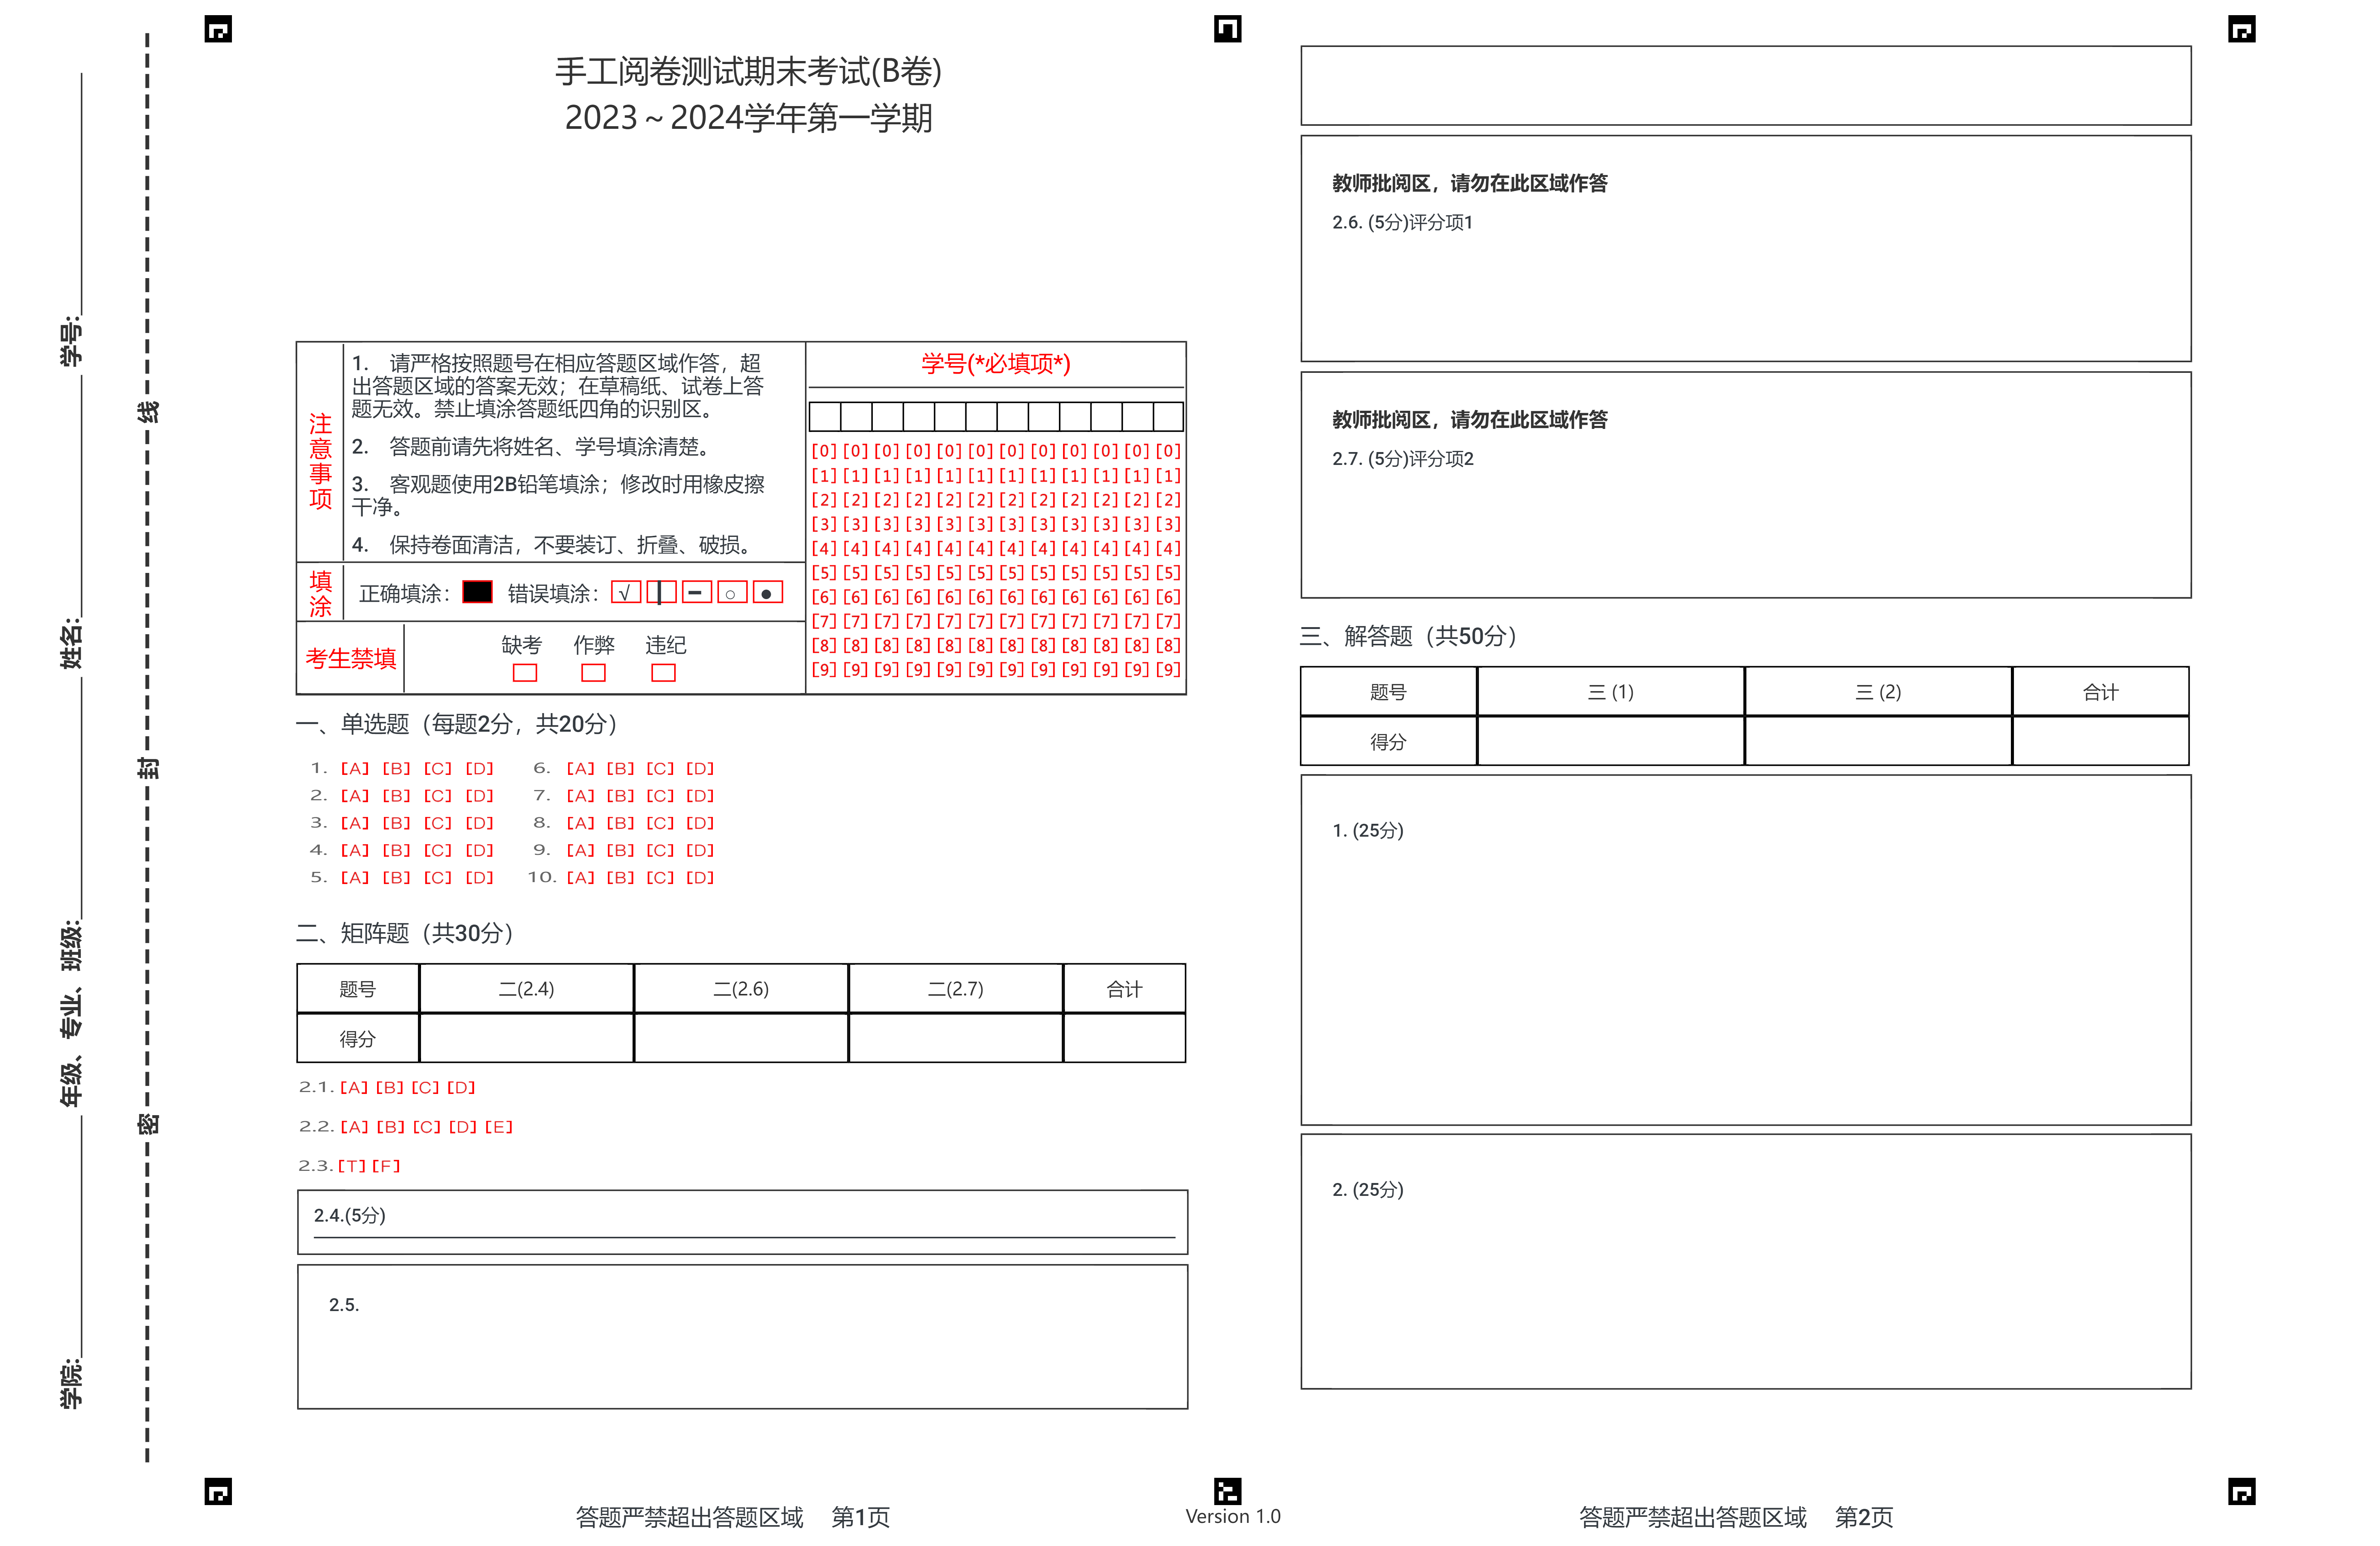Mark [F] for question 2.3
2380x1546 pixels.
point(386,1166)
